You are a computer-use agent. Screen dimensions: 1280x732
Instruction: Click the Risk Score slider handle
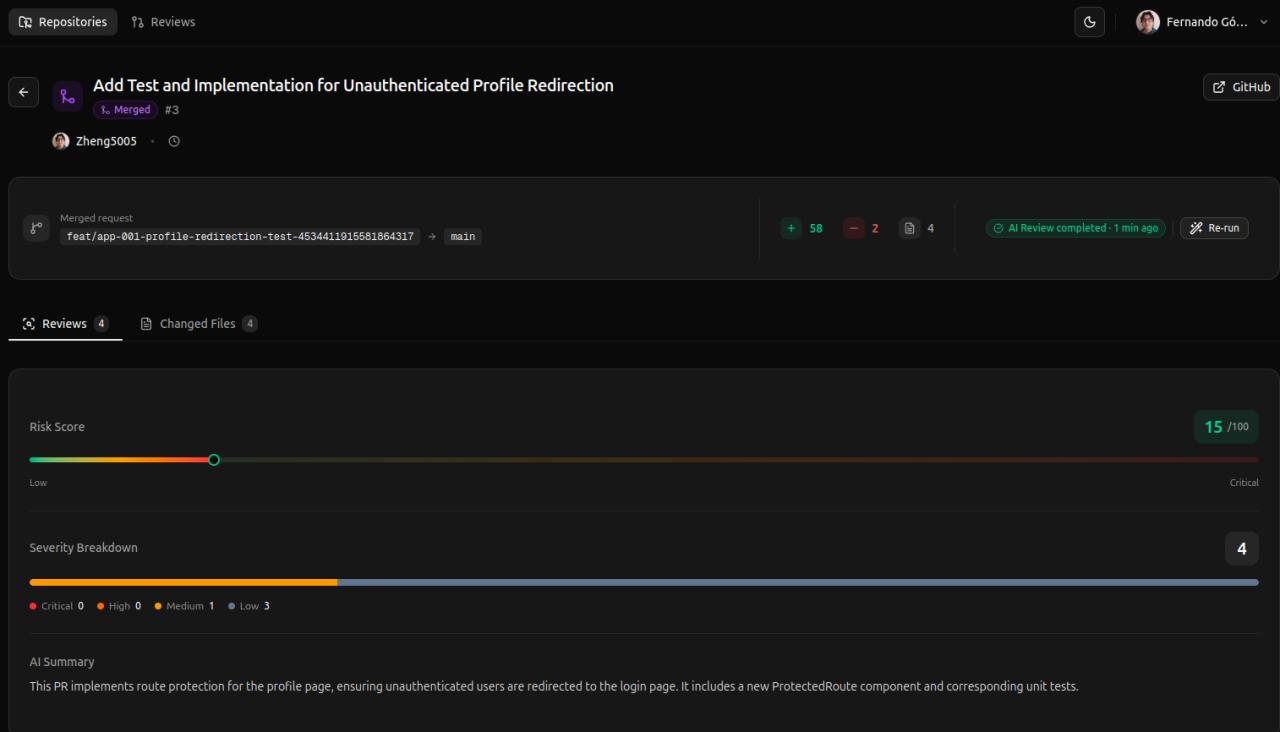coord(213,460)
